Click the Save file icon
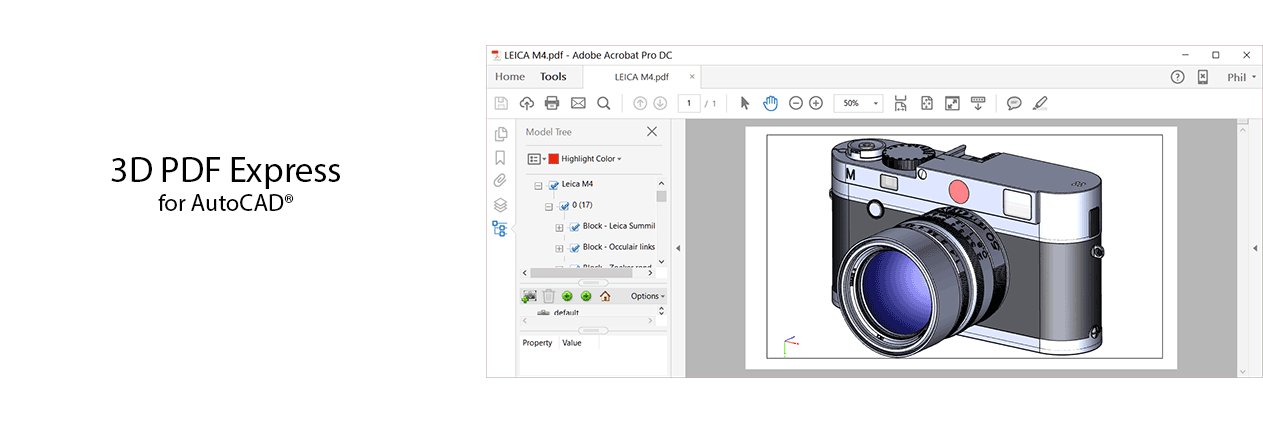1263x421 pixels. [x=502, y=103]
